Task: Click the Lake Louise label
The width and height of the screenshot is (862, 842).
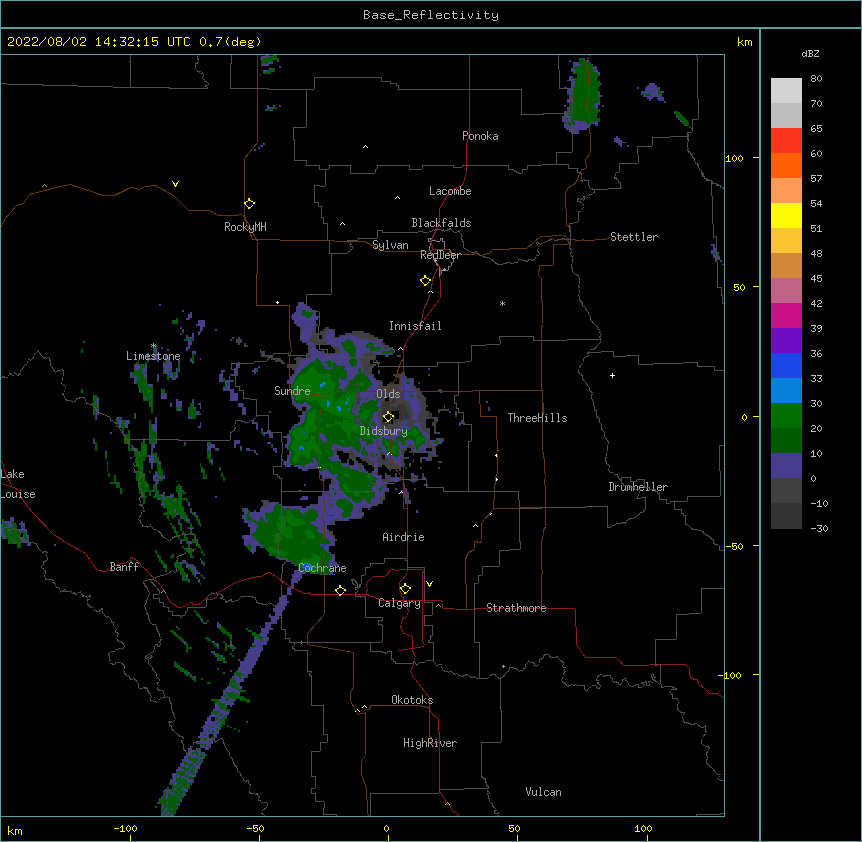Action: 18,484
